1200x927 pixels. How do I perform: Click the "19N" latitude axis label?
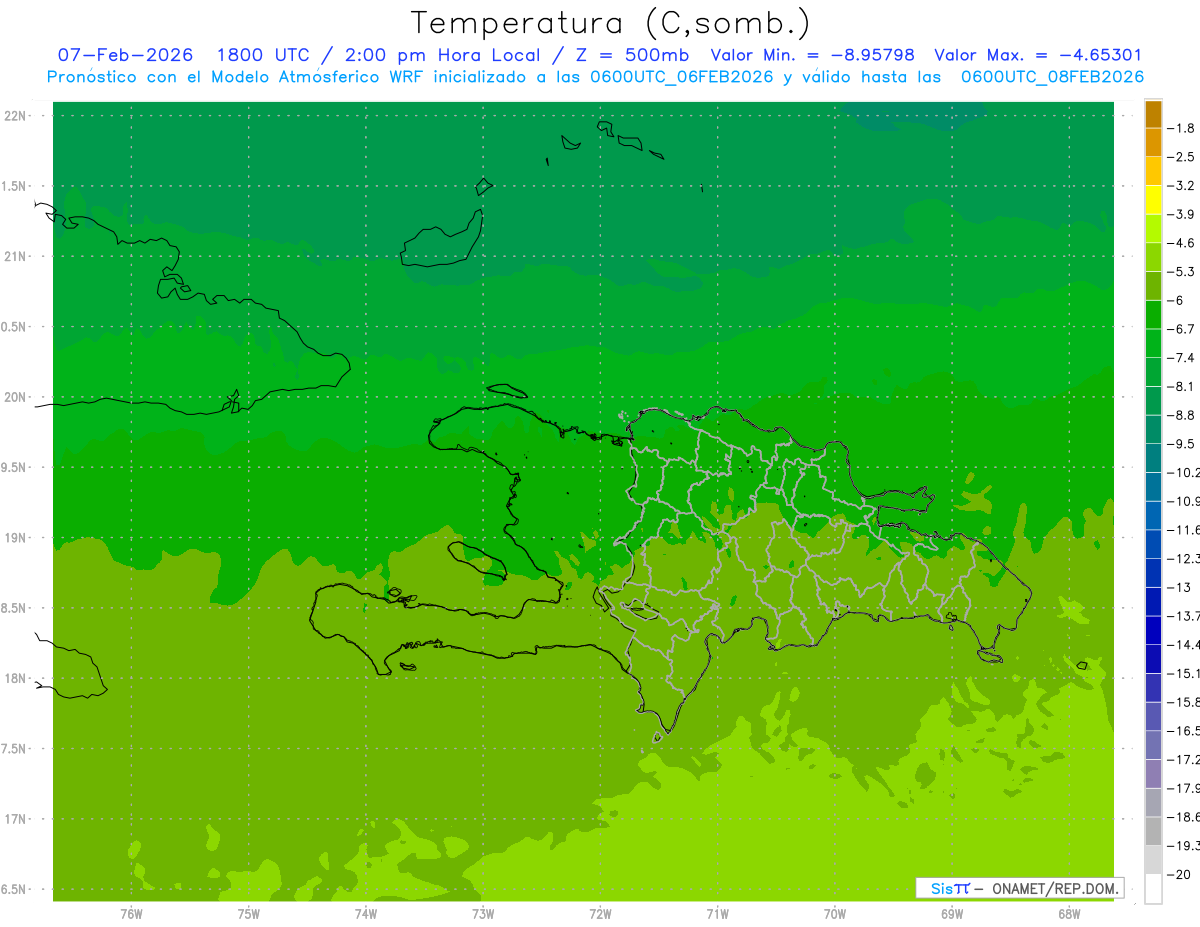coord(17,538)
